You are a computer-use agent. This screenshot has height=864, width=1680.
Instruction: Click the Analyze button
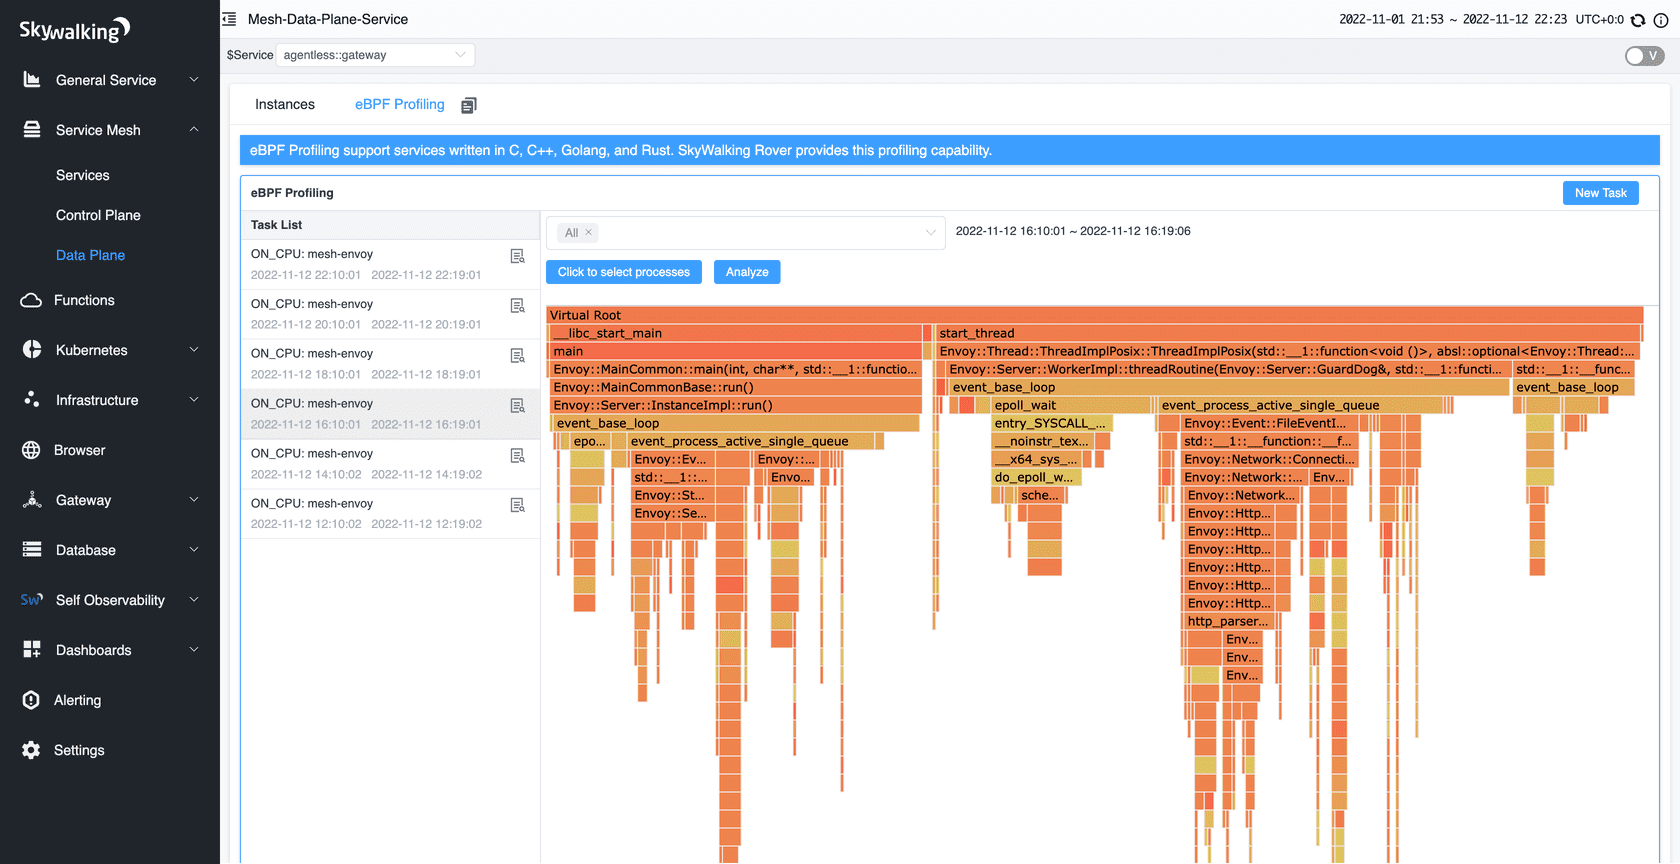tap(747, 272)
